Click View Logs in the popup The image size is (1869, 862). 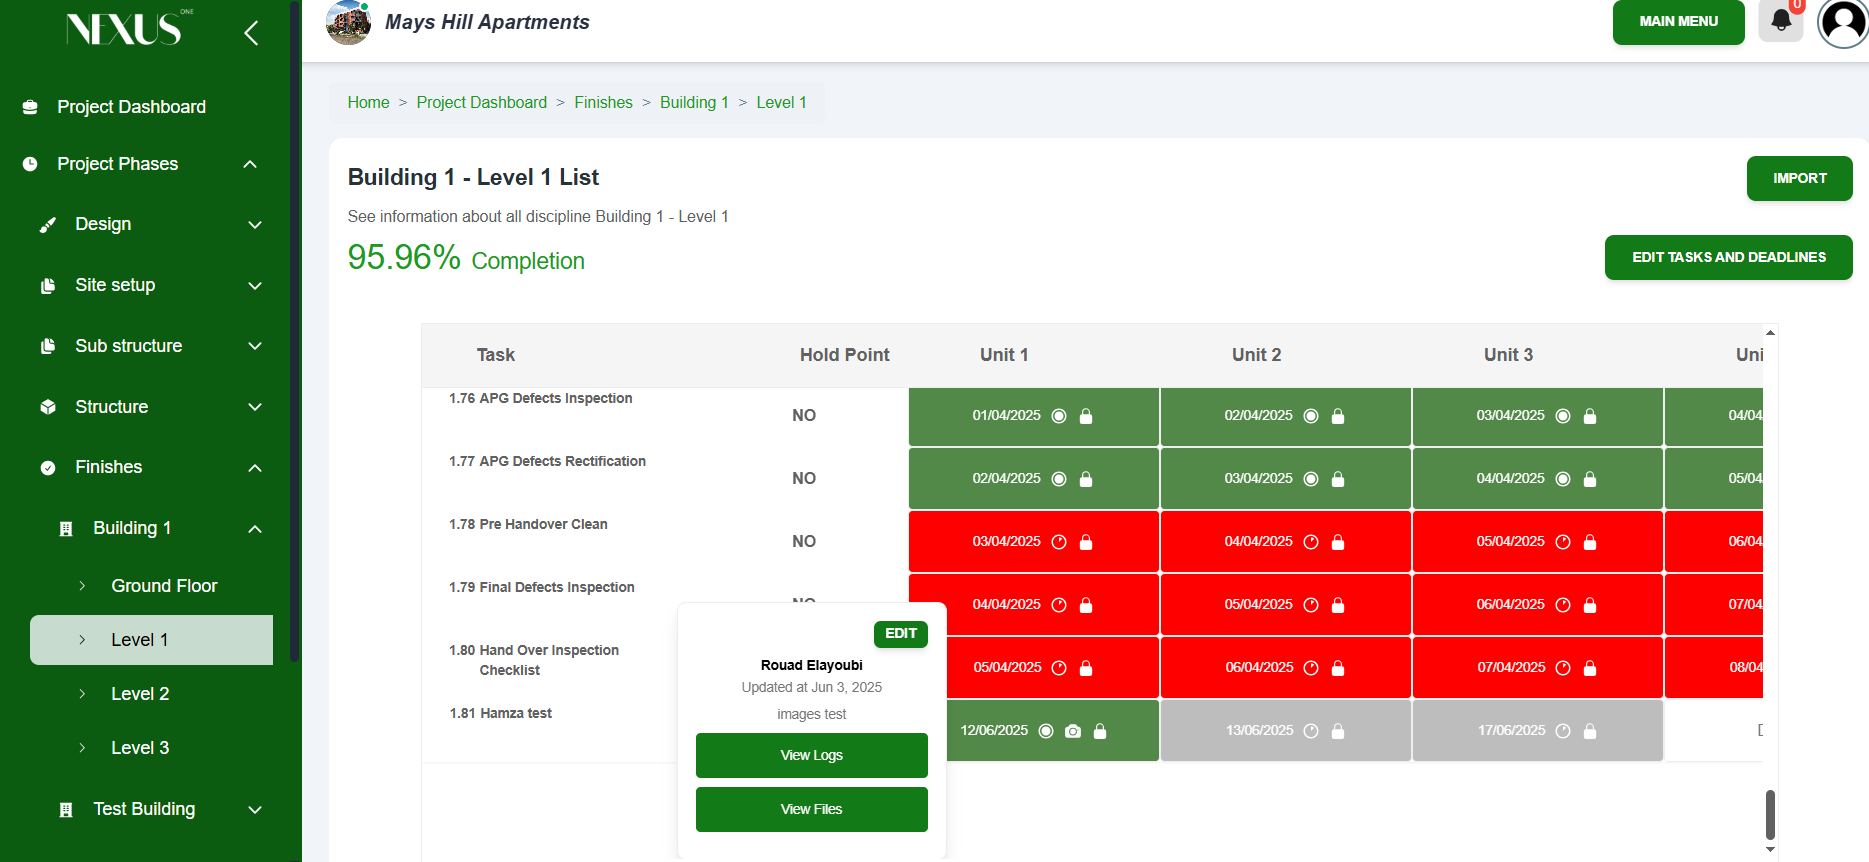point(811,755)
